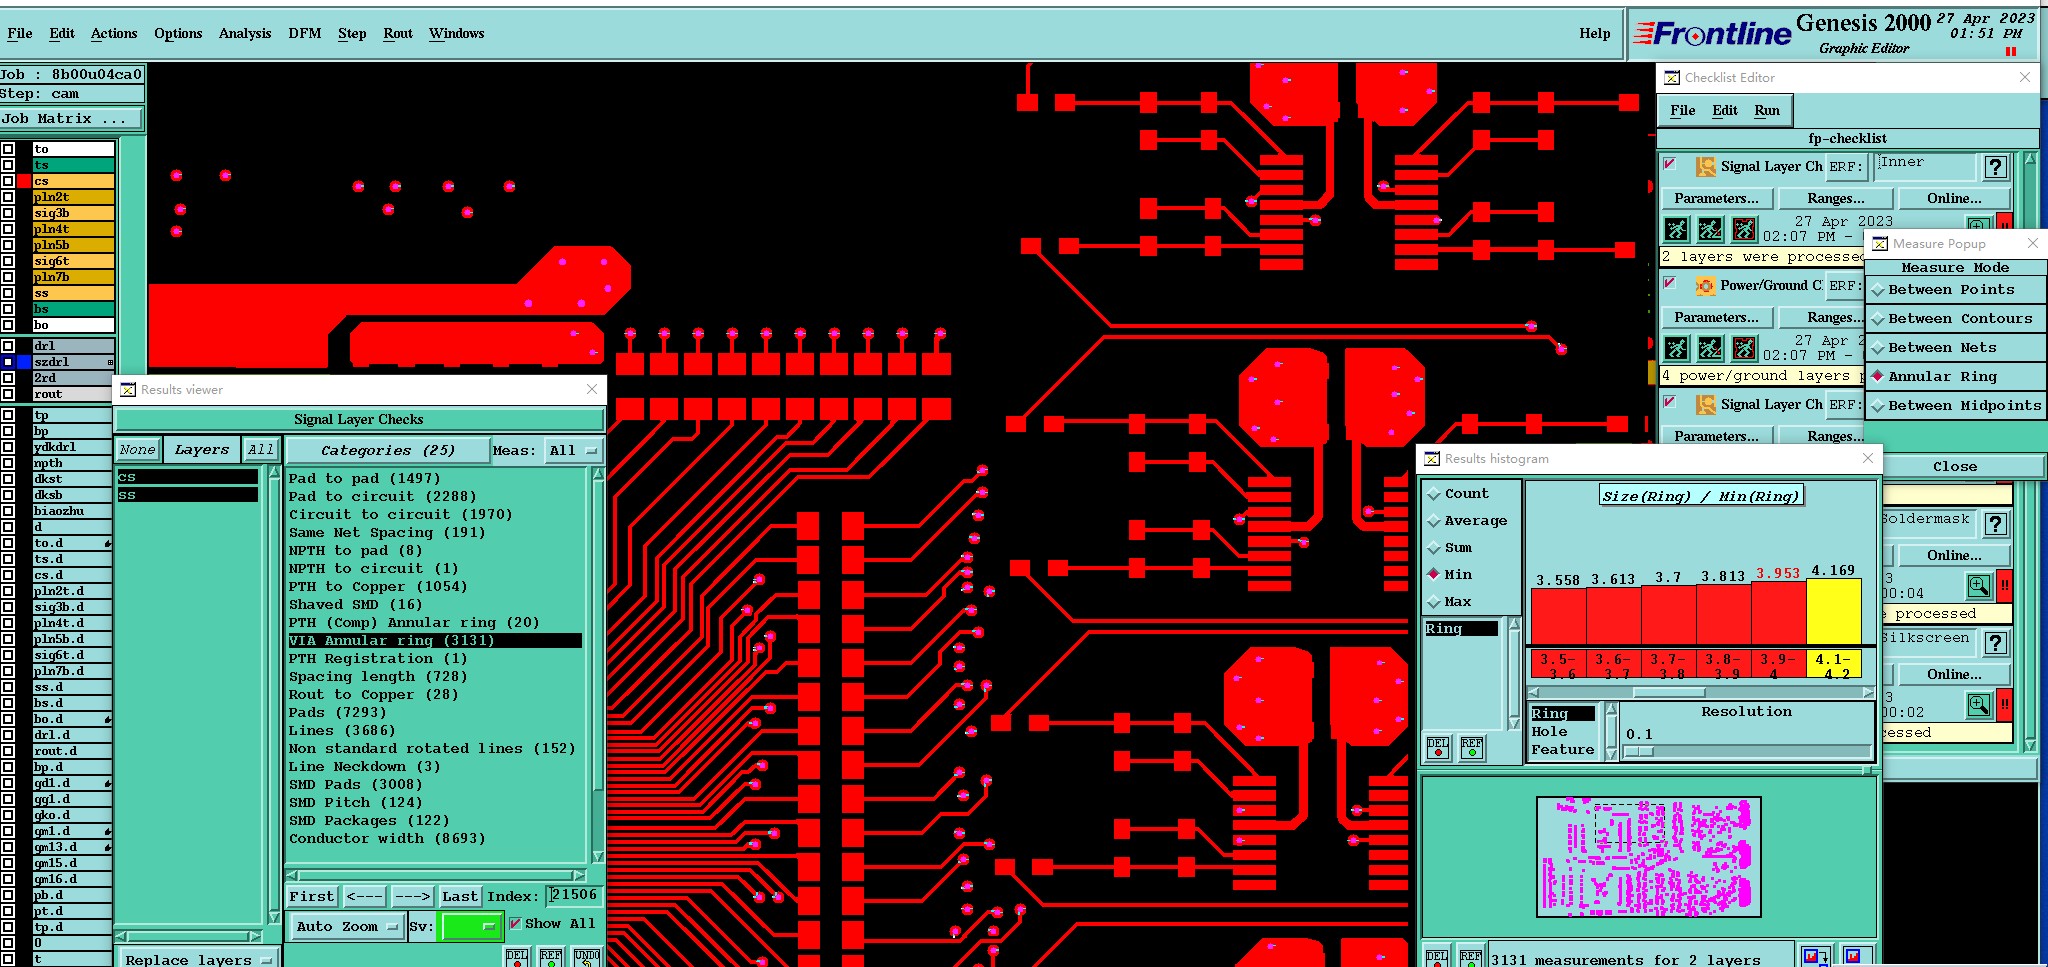Open the Replace layers dropdown
Image resolution: width=2048 pixels, height=967 pixels.
[x=198, y=959]
